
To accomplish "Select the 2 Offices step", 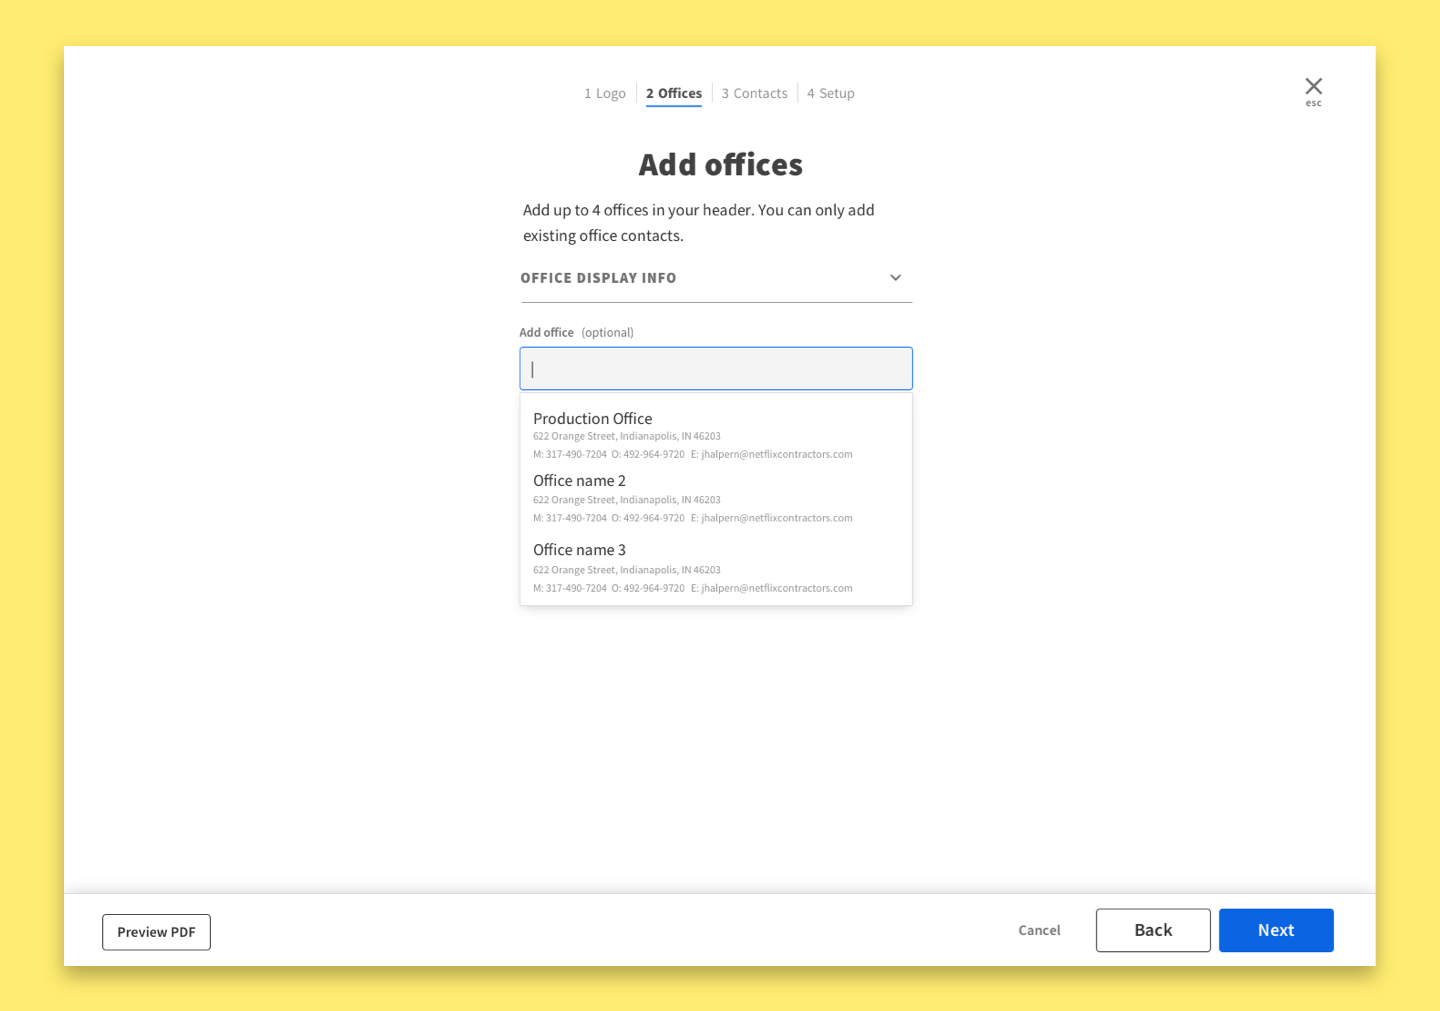I will (673, 93).
